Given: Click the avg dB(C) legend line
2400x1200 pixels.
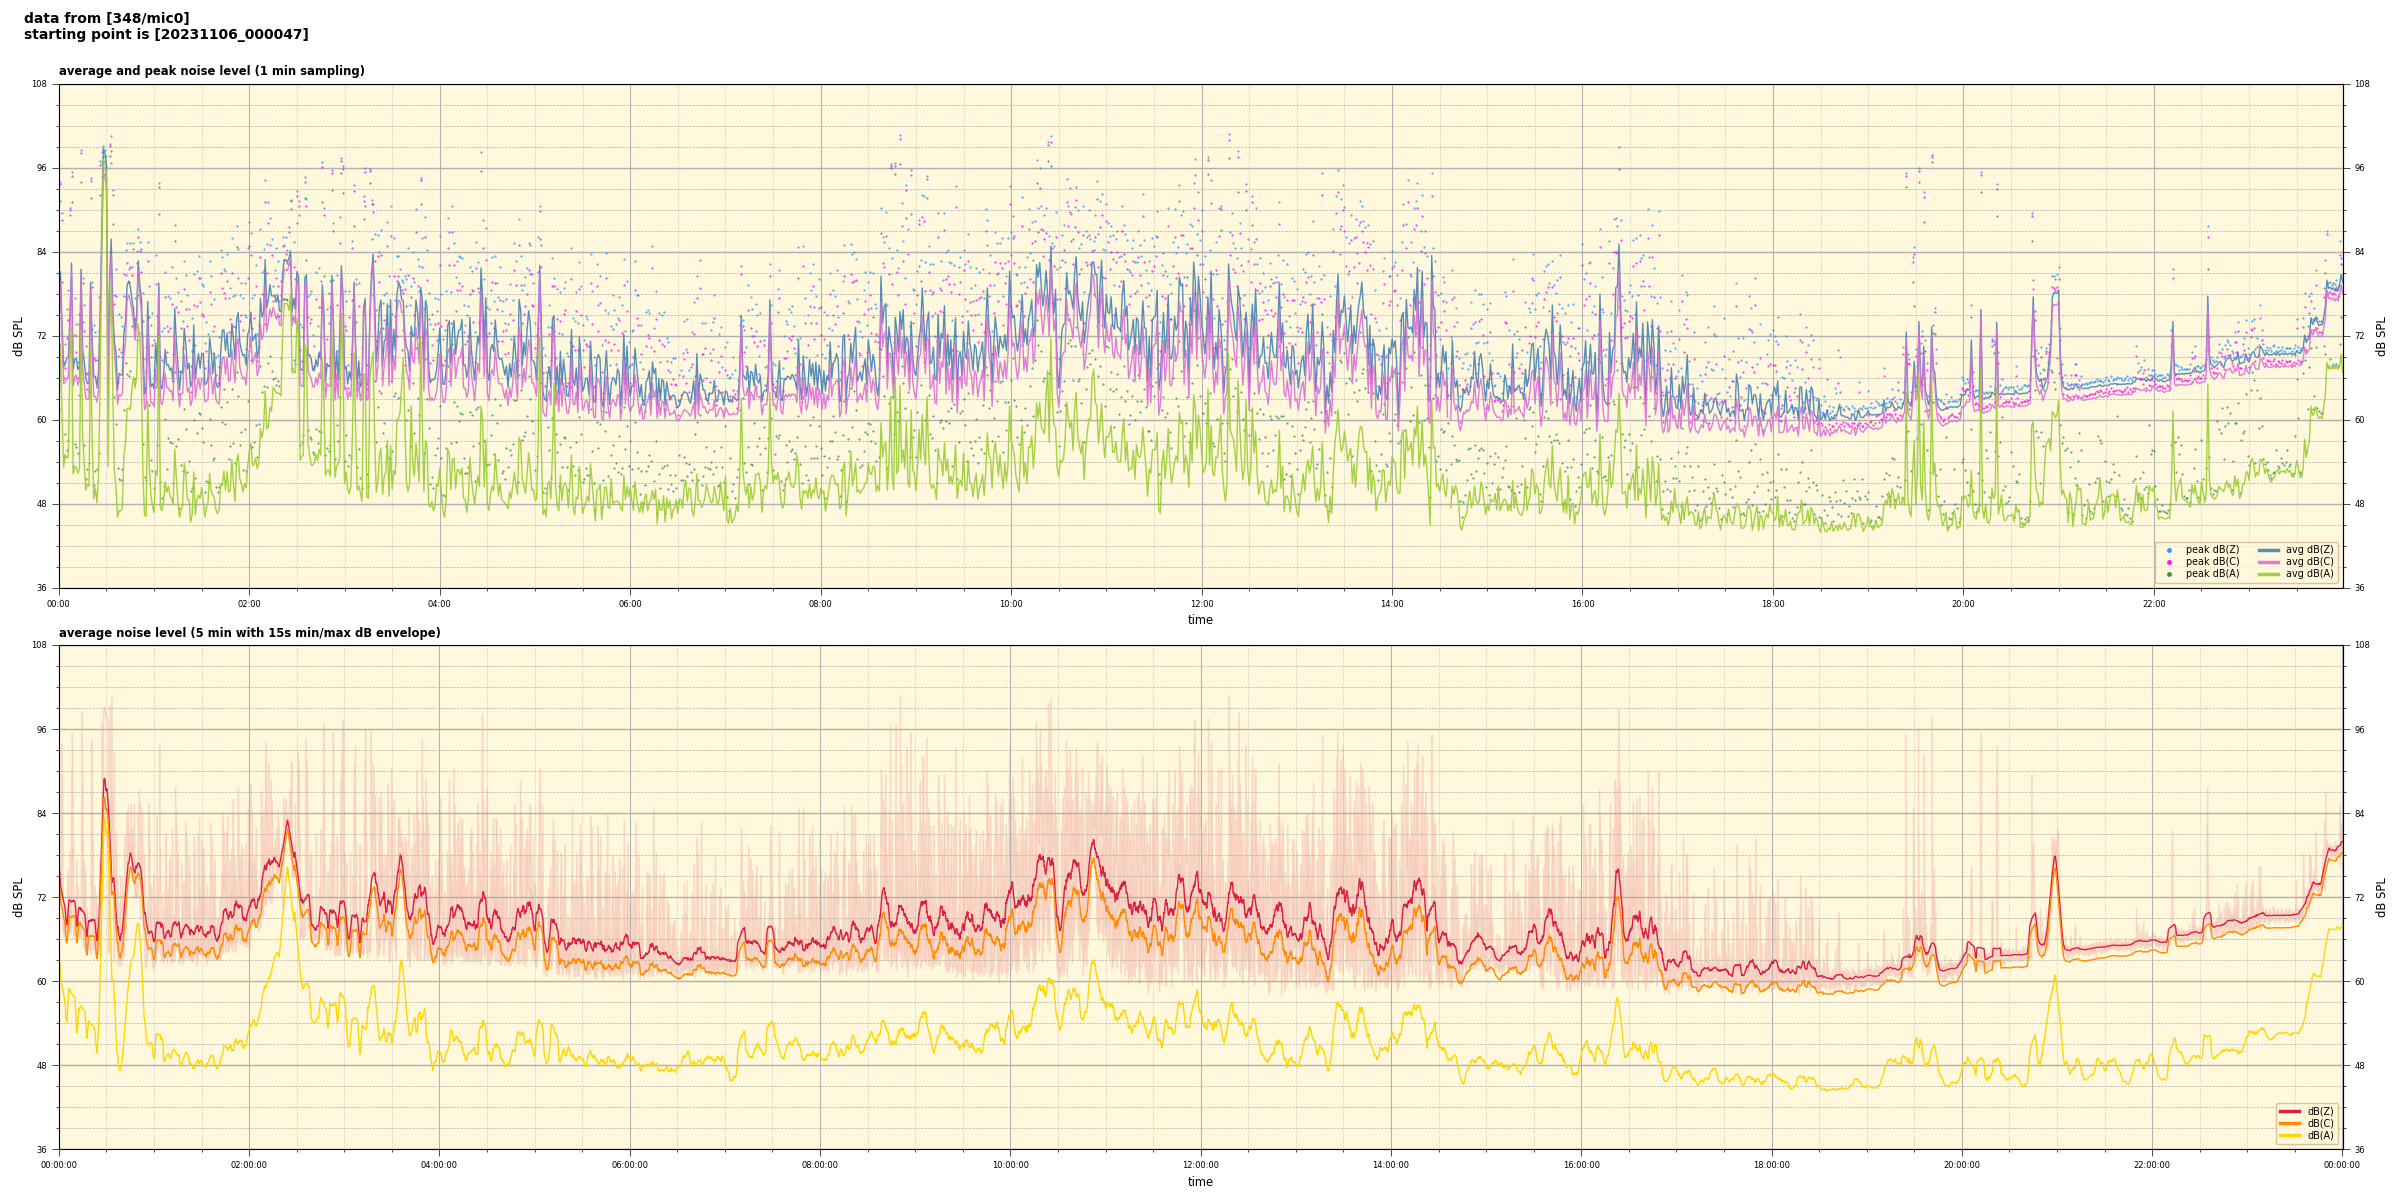Looking at the screenshot, I should [2268, 562].
